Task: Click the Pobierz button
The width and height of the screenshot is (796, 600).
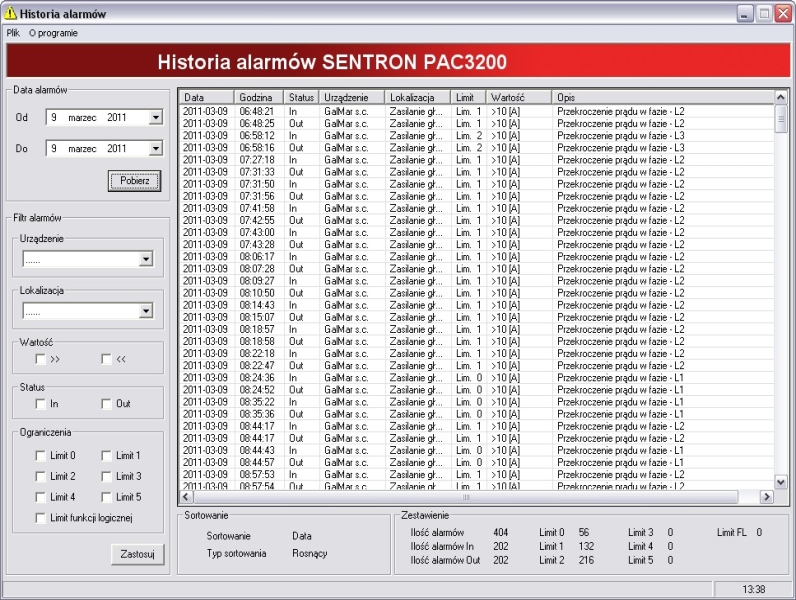Action: pyautogui.click(x=135, y=181)
